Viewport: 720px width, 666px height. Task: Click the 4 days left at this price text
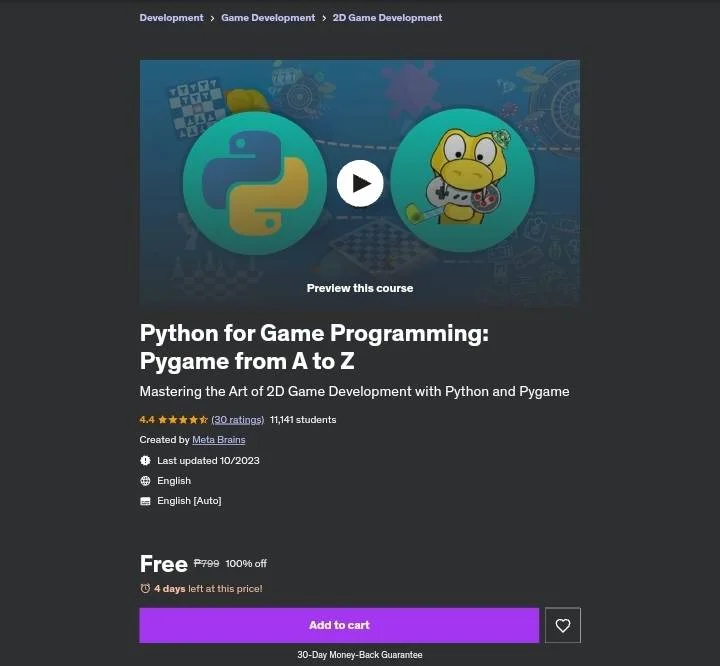[208, 588]
